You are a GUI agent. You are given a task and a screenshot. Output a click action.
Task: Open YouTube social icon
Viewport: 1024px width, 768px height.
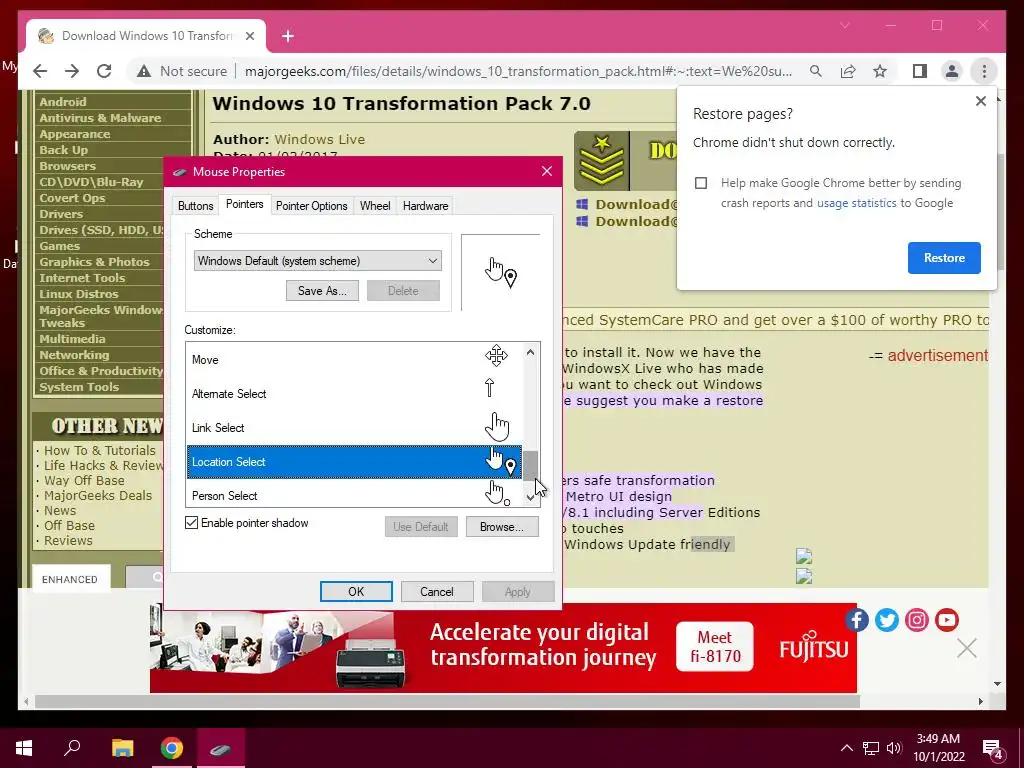[x=946, y=619]
